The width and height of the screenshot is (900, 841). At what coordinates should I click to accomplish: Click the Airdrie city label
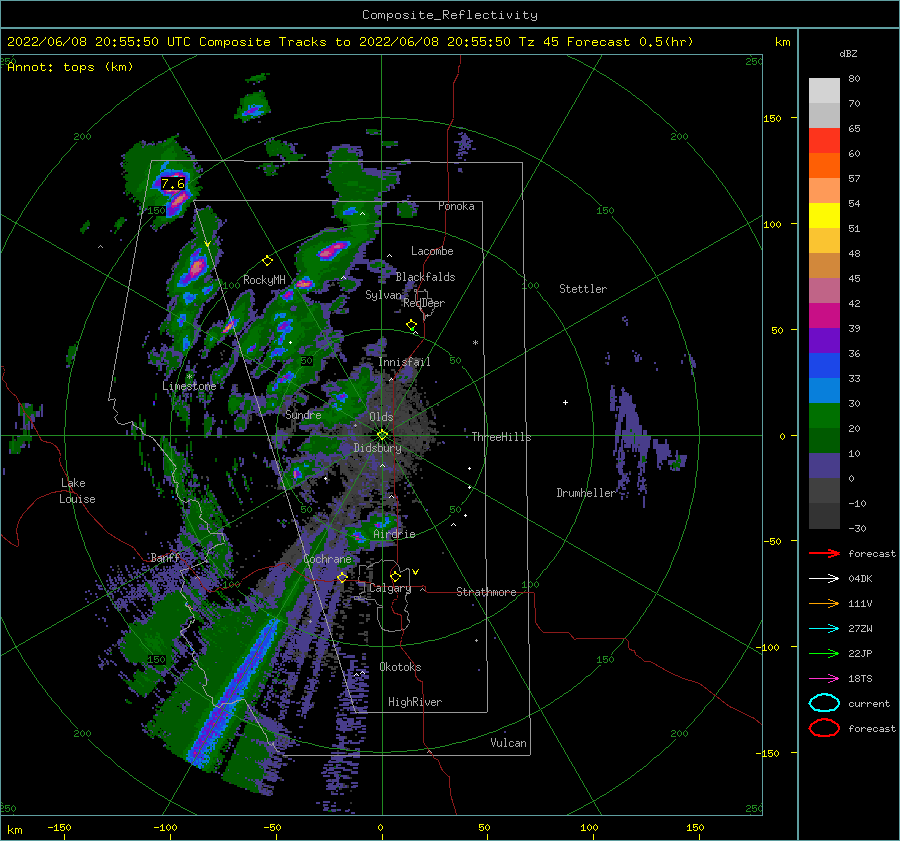pos(394,534)
